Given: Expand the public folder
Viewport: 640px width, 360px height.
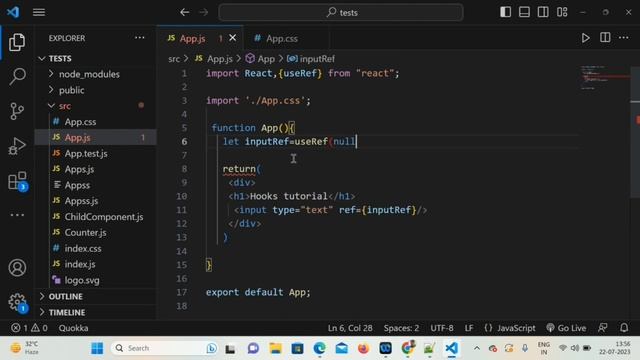Looking at the screenshot, I should [96, 90].
